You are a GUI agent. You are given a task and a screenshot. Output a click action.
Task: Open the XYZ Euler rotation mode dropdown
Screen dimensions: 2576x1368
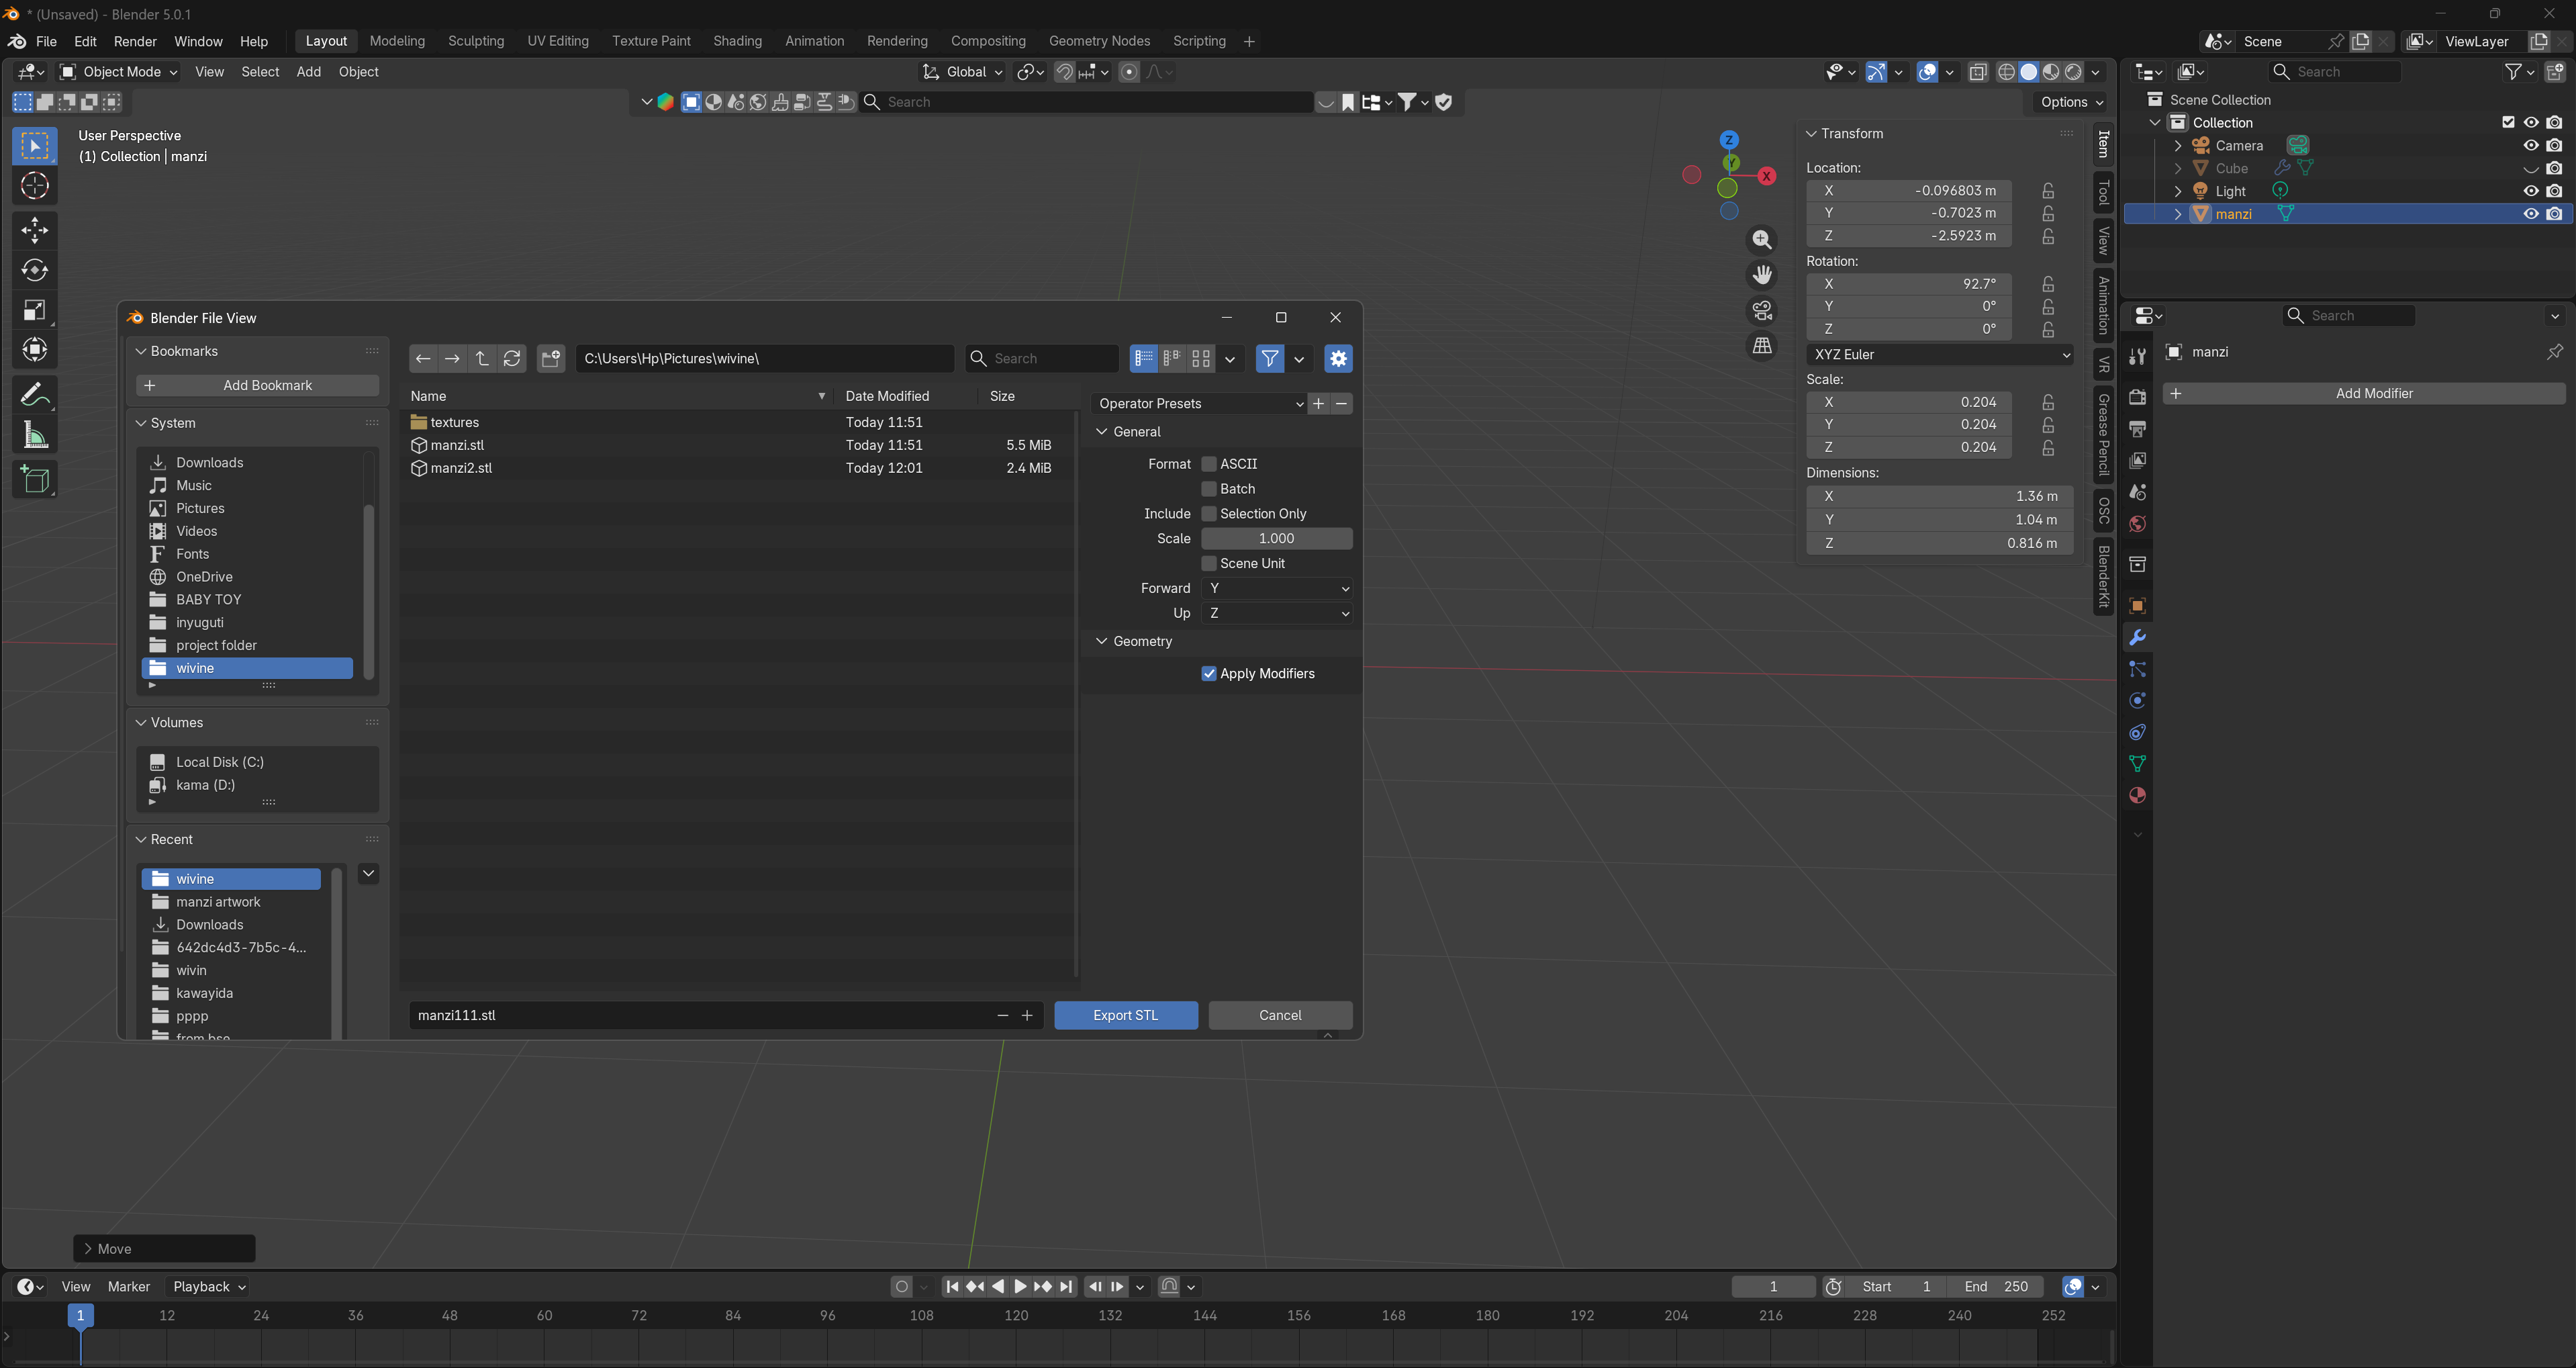tap(1939, 354)
